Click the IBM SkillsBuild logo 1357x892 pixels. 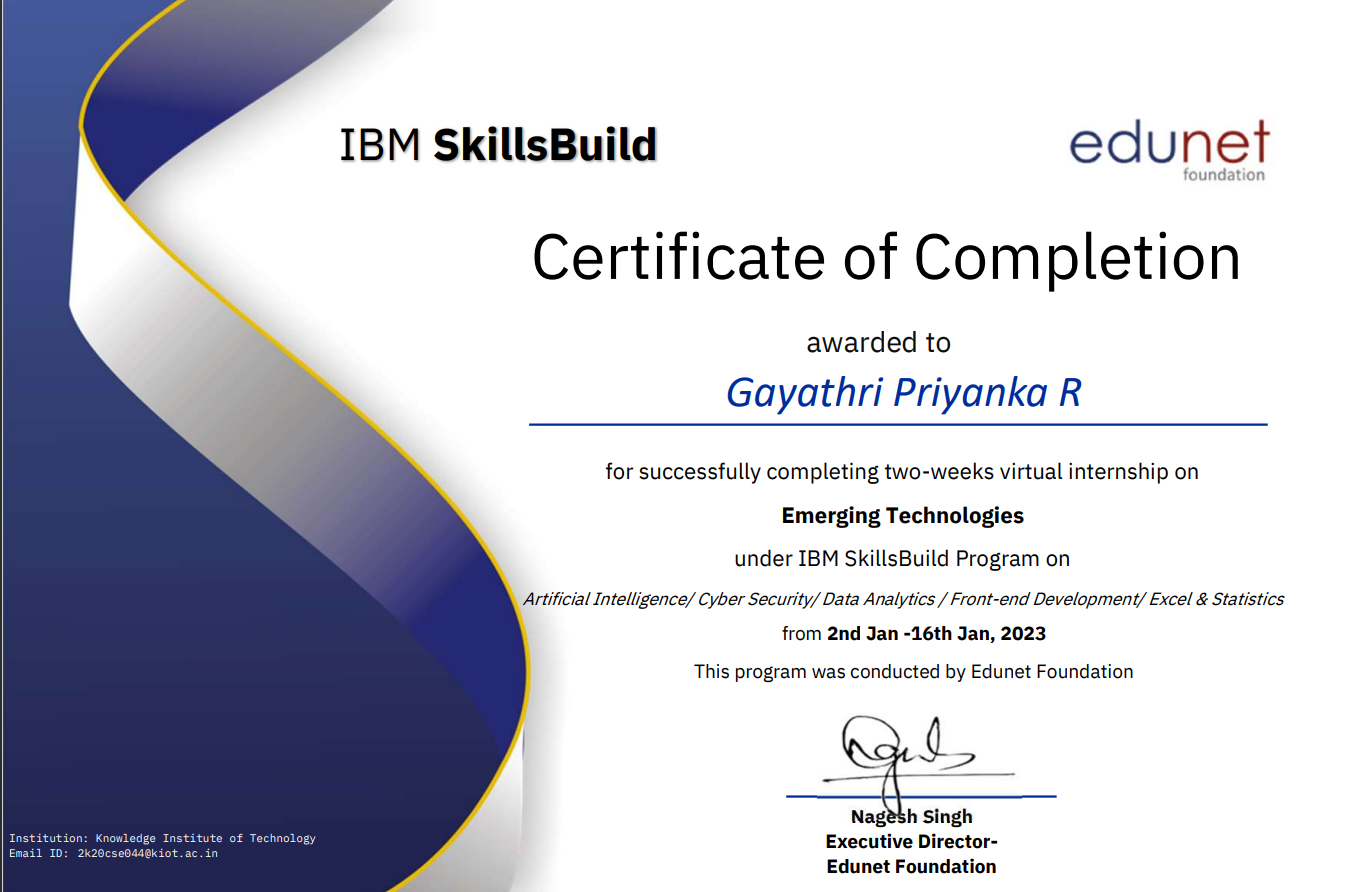point(498,145)
